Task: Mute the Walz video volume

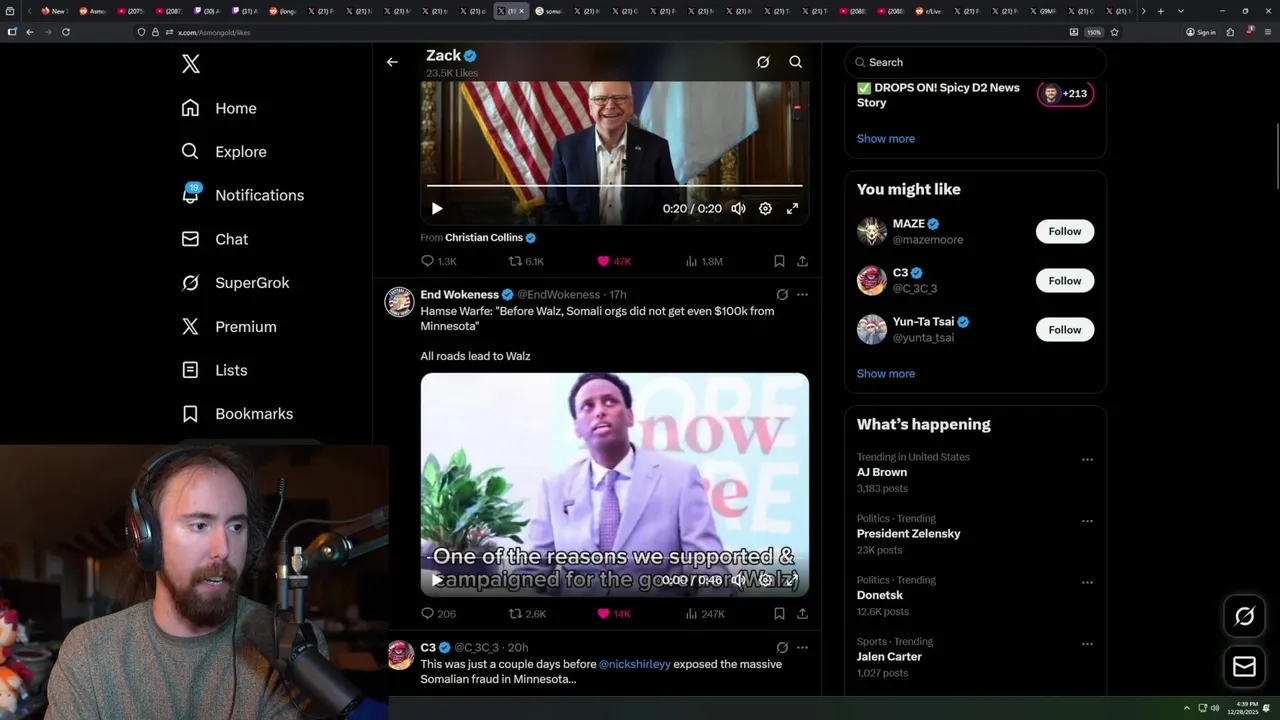Action: [x=738, y=209]
